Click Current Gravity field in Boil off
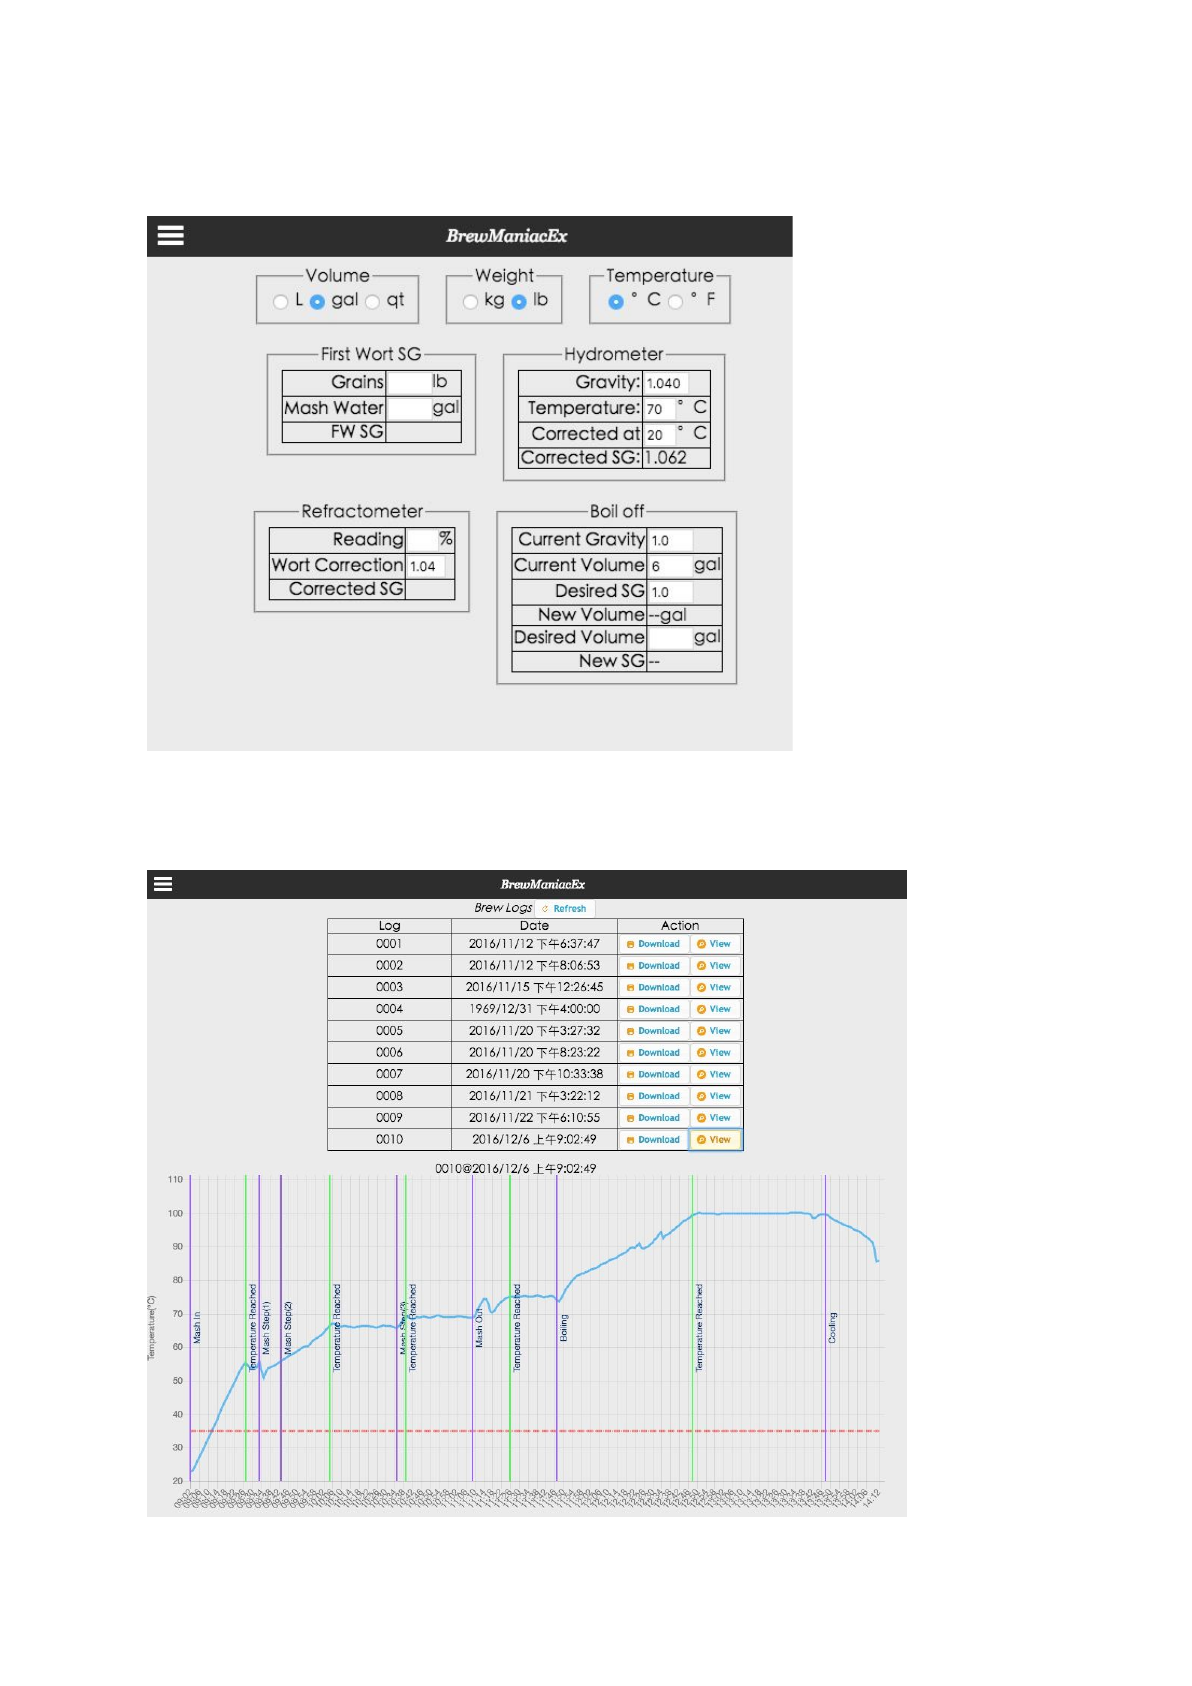This screenshot has width=1192, height=1686. [670, 540]
